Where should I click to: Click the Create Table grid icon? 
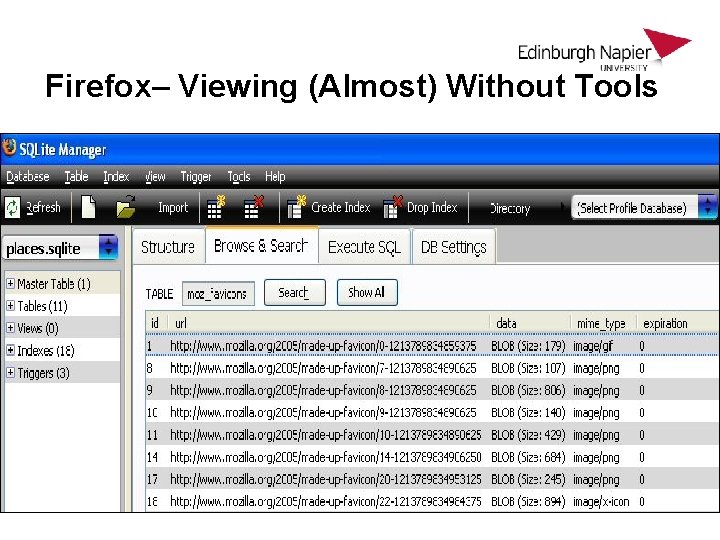216,207
